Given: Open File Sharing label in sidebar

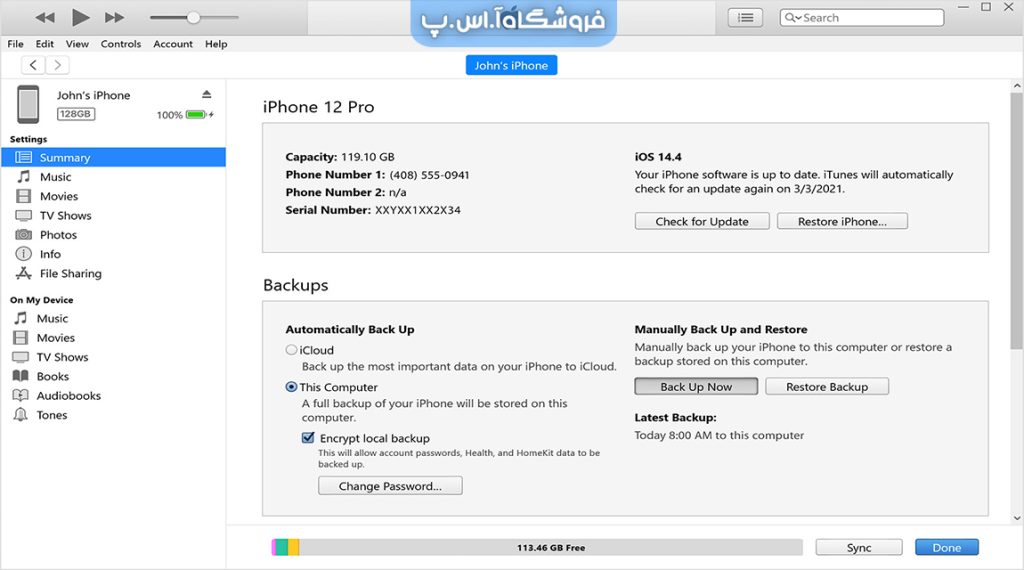Looking at the screenshot, I should click(x=71, y=274).
